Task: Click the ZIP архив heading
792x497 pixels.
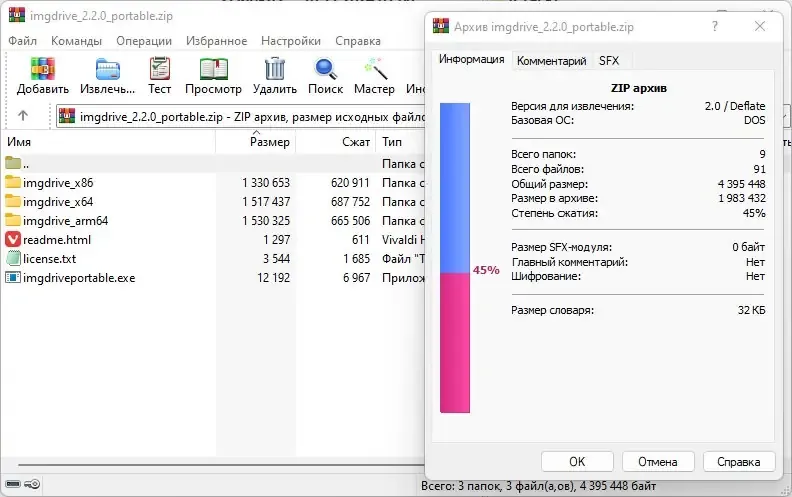Action: [638, 88]
